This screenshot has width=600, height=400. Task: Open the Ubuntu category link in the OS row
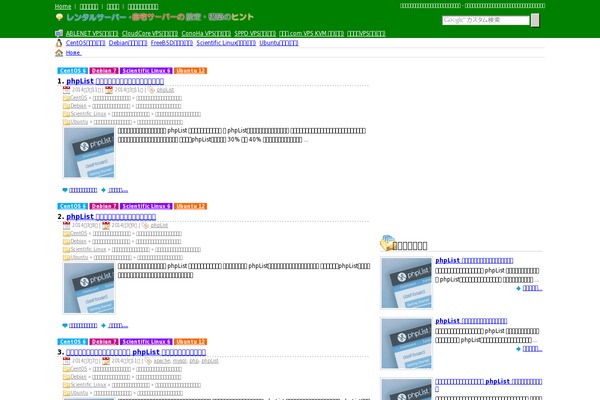[279, 43]
